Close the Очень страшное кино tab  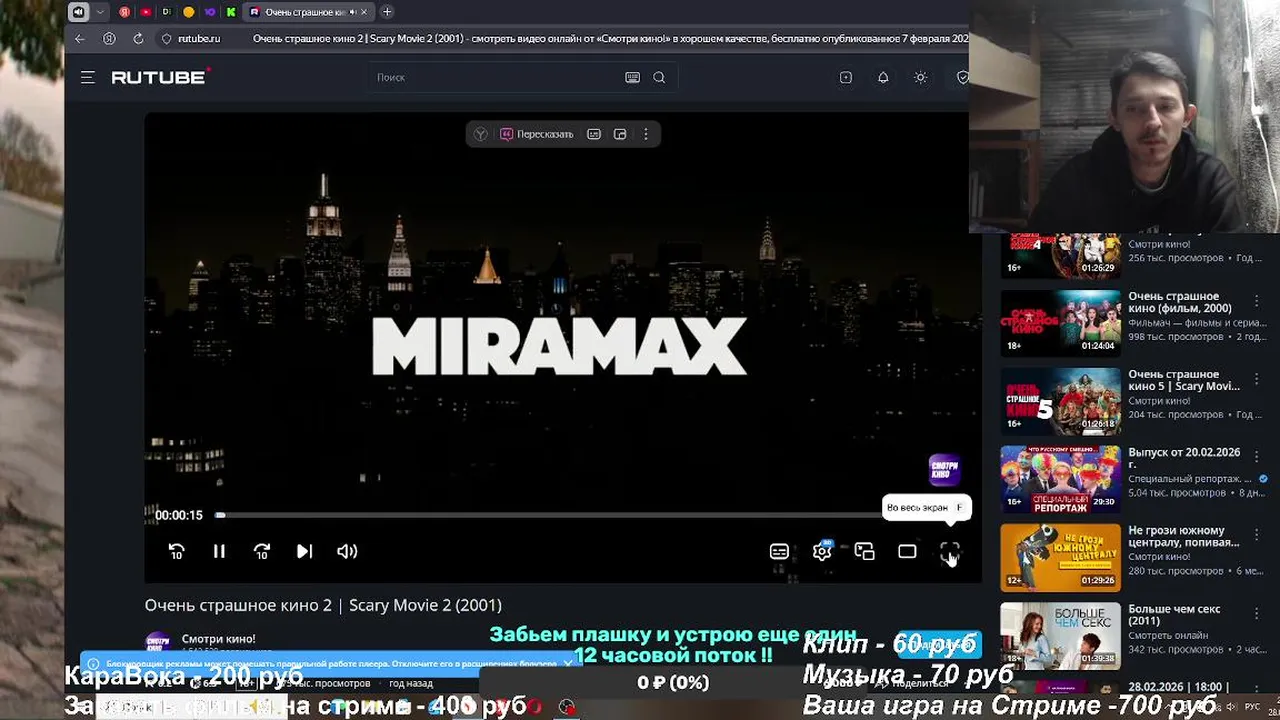click(364, 12)
